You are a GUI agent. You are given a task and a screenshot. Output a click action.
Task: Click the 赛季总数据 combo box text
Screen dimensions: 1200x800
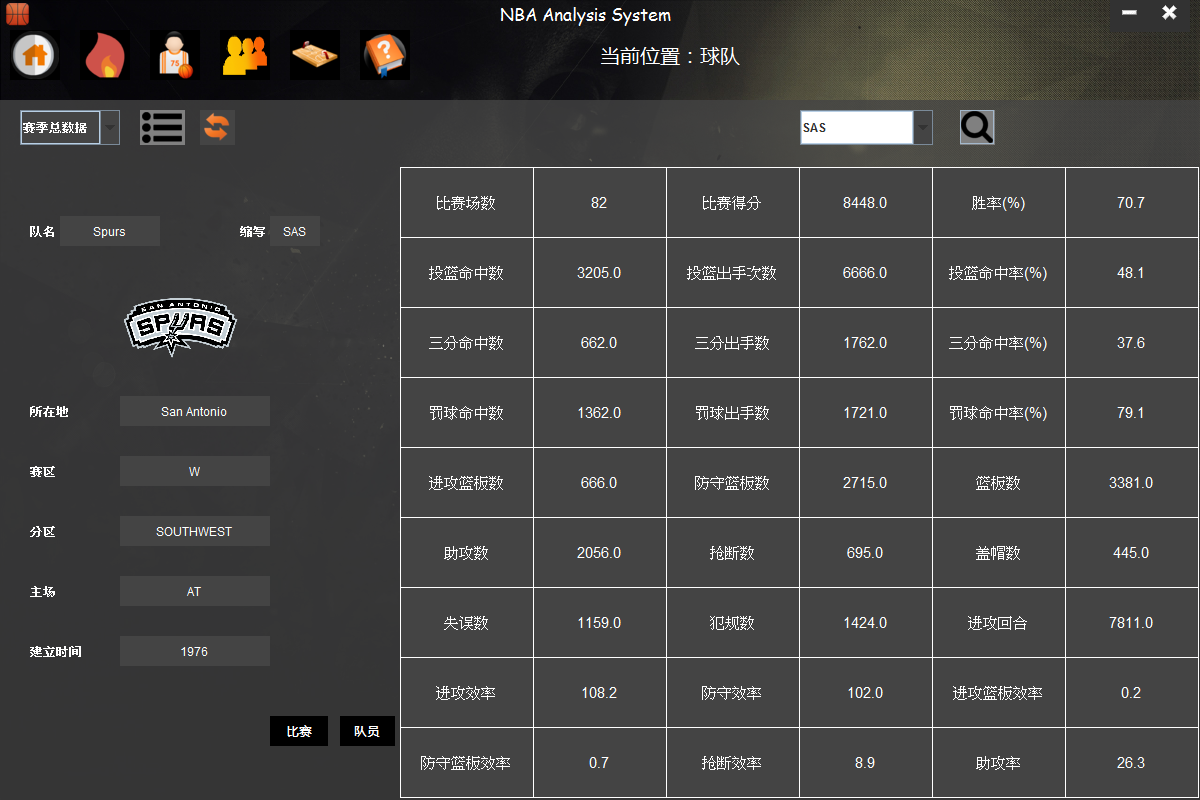tap(60, 127)
